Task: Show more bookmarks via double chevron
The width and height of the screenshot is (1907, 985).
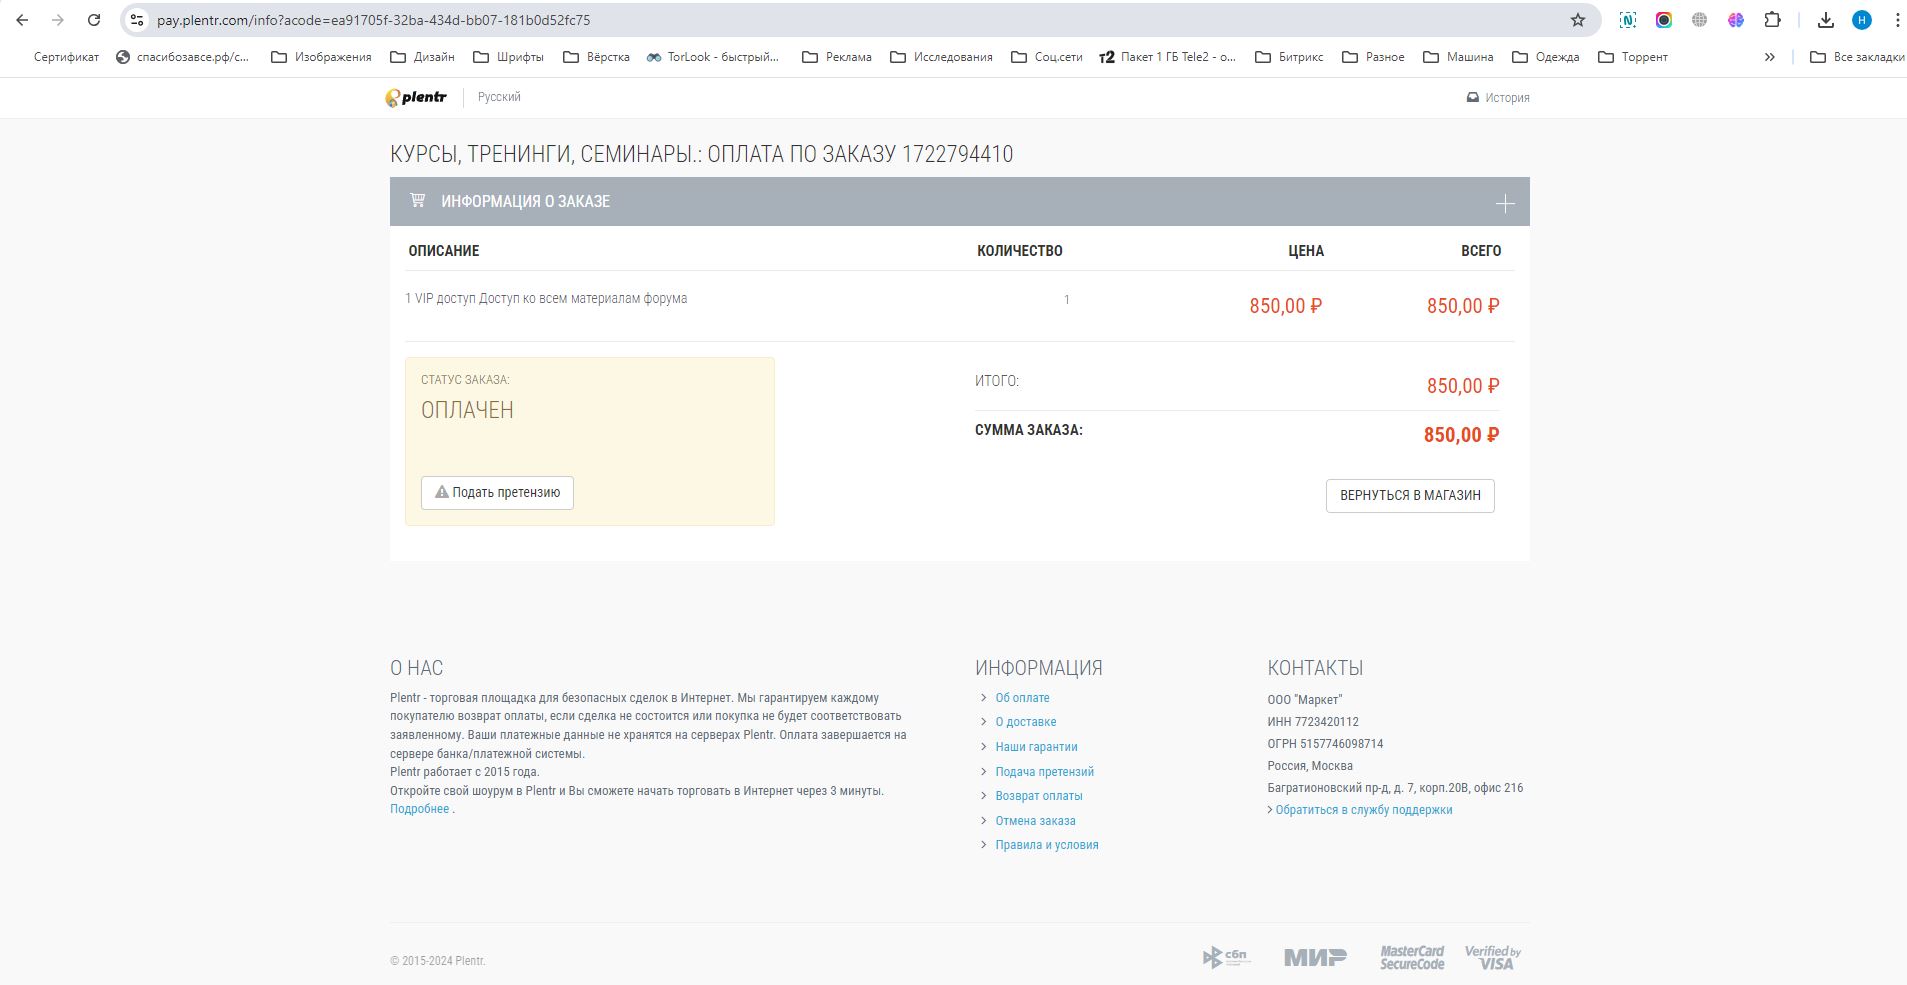Action: tap(1770, 57)
